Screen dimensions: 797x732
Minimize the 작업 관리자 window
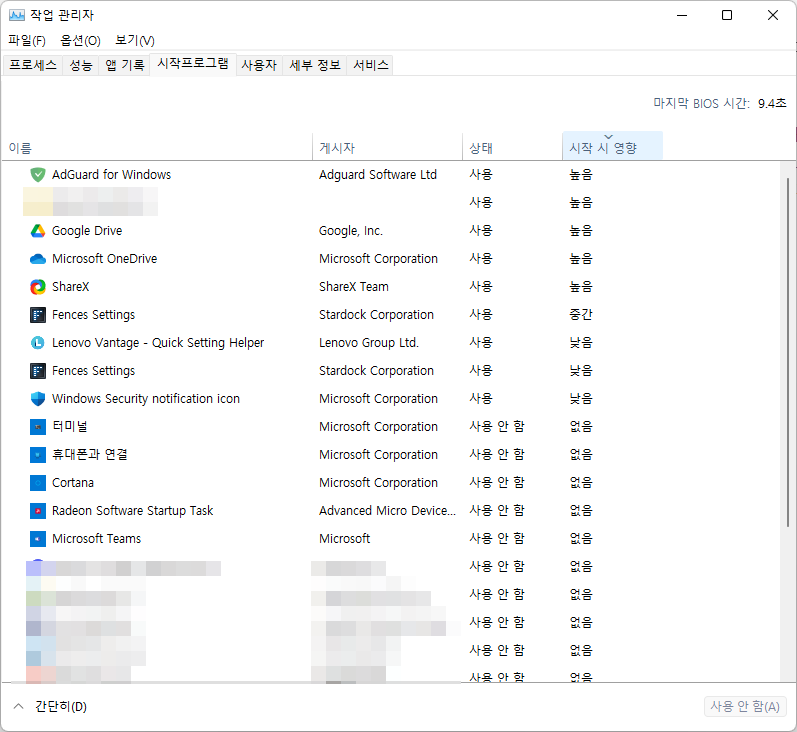[x=682, y=15]
